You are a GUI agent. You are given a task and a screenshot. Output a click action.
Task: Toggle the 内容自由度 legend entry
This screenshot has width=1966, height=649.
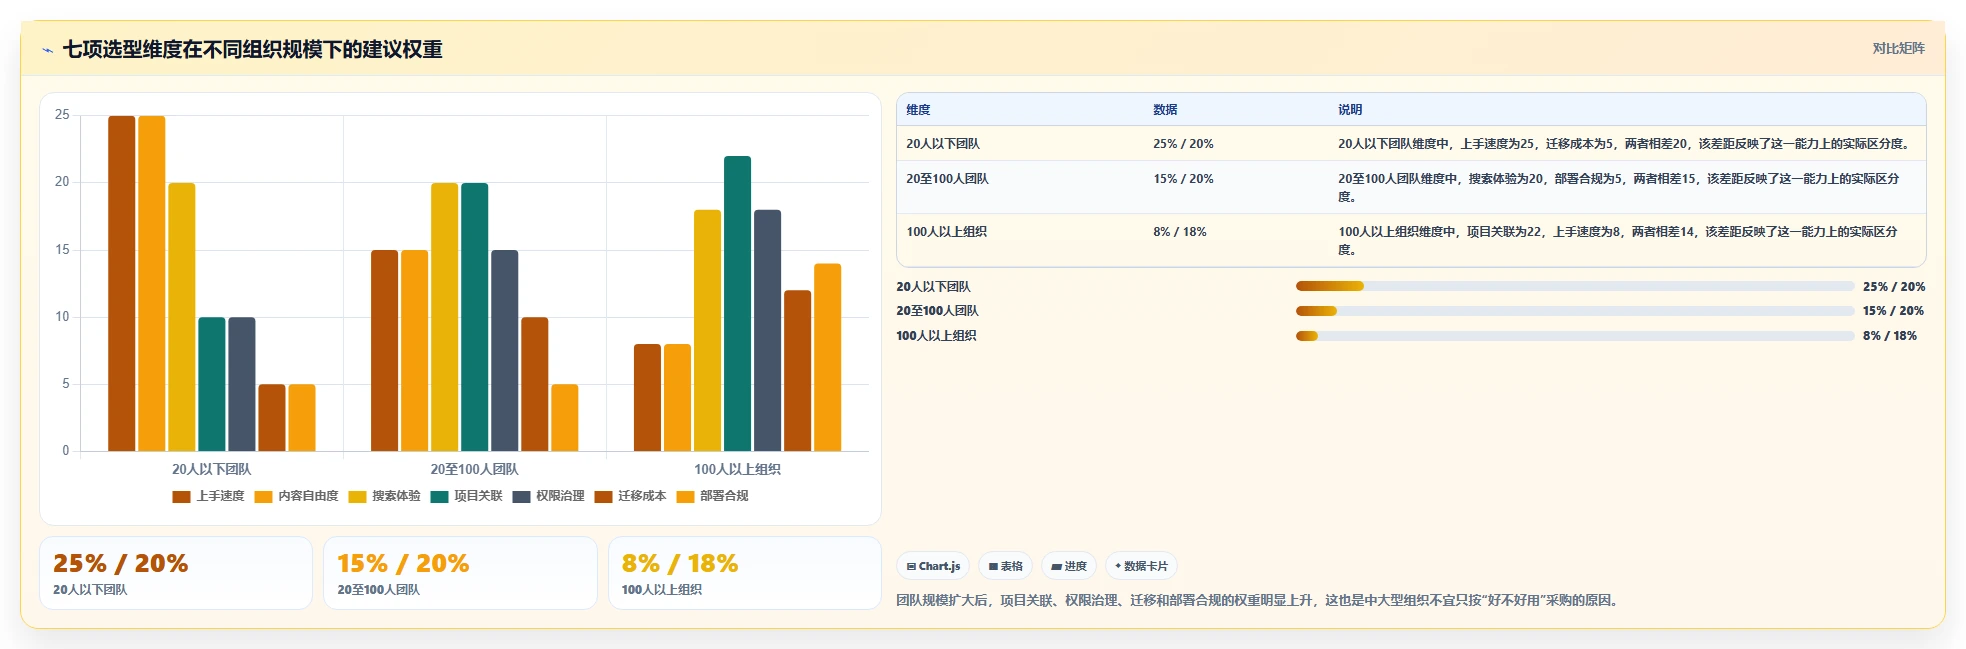297,496
